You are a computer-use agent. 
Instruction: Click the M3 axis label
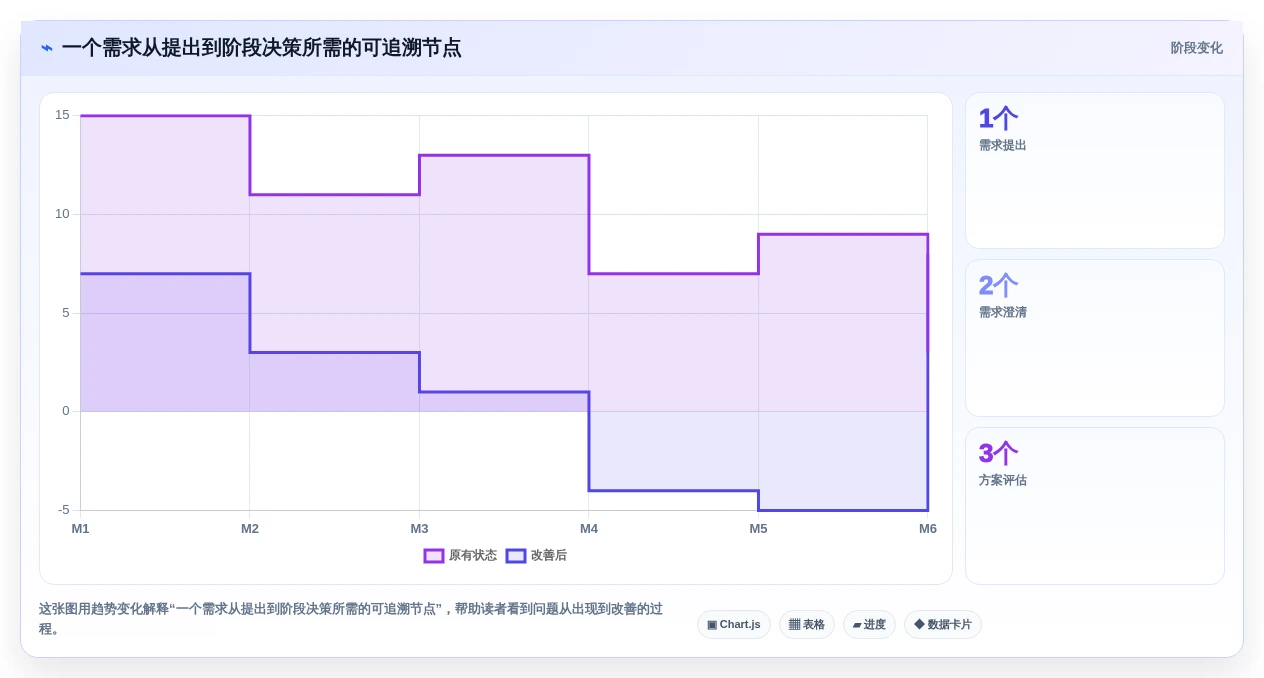pos(419,529)
